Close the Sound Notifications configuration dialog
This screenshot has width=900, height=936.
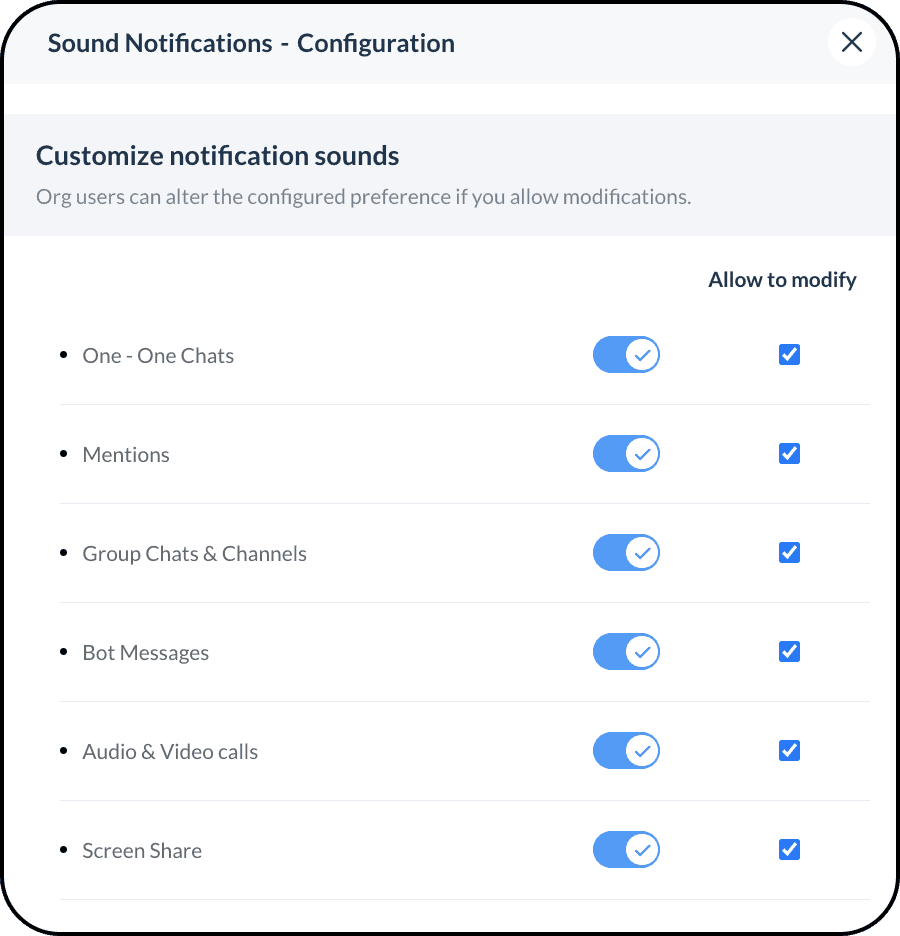[851, 42]
